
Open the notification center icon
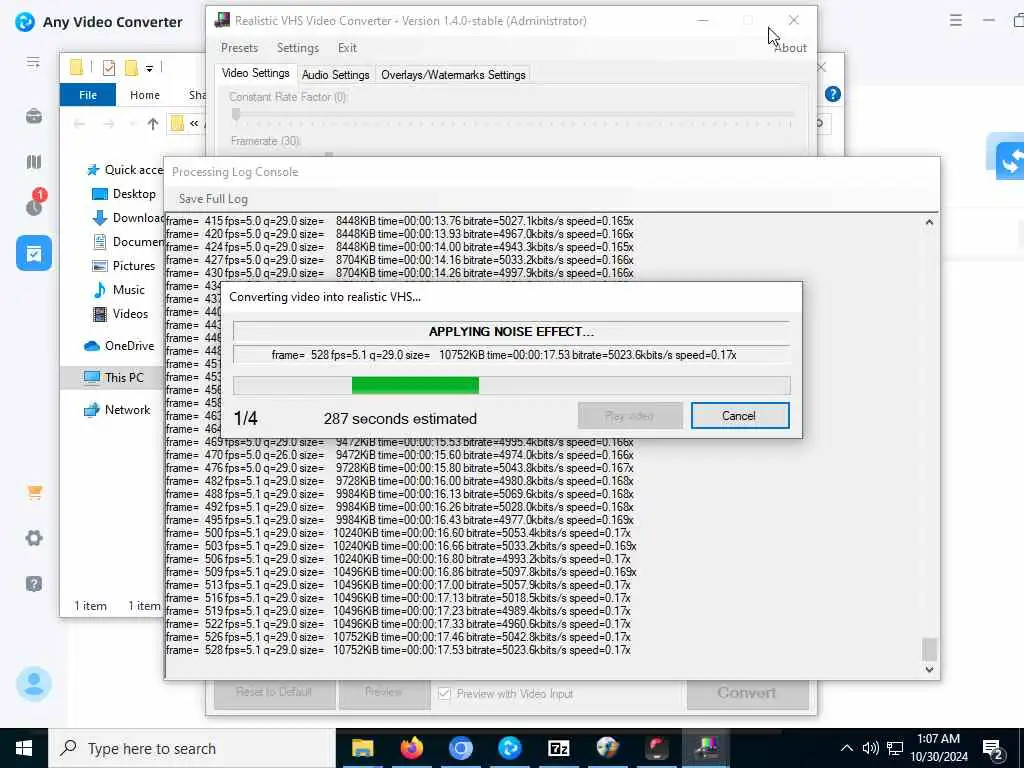click(x=993, y=748)
